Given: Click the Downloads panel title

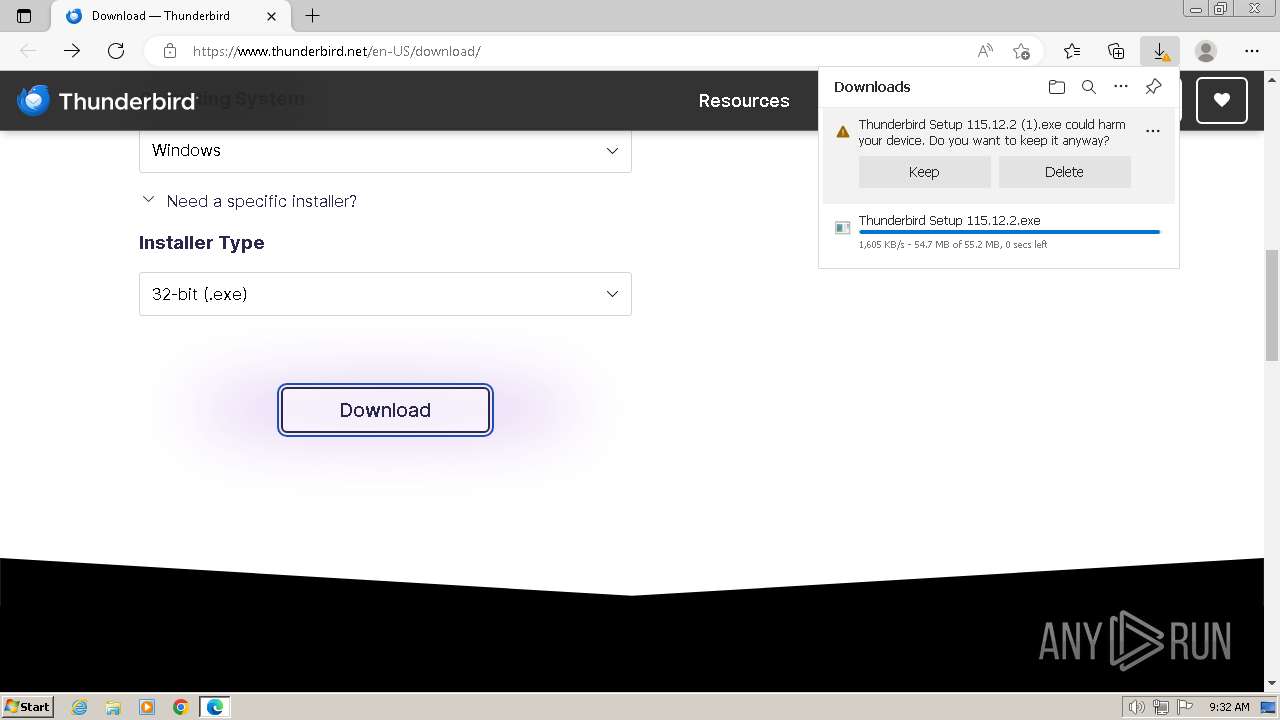Looking at the screenshot, I should coord(872,87).
